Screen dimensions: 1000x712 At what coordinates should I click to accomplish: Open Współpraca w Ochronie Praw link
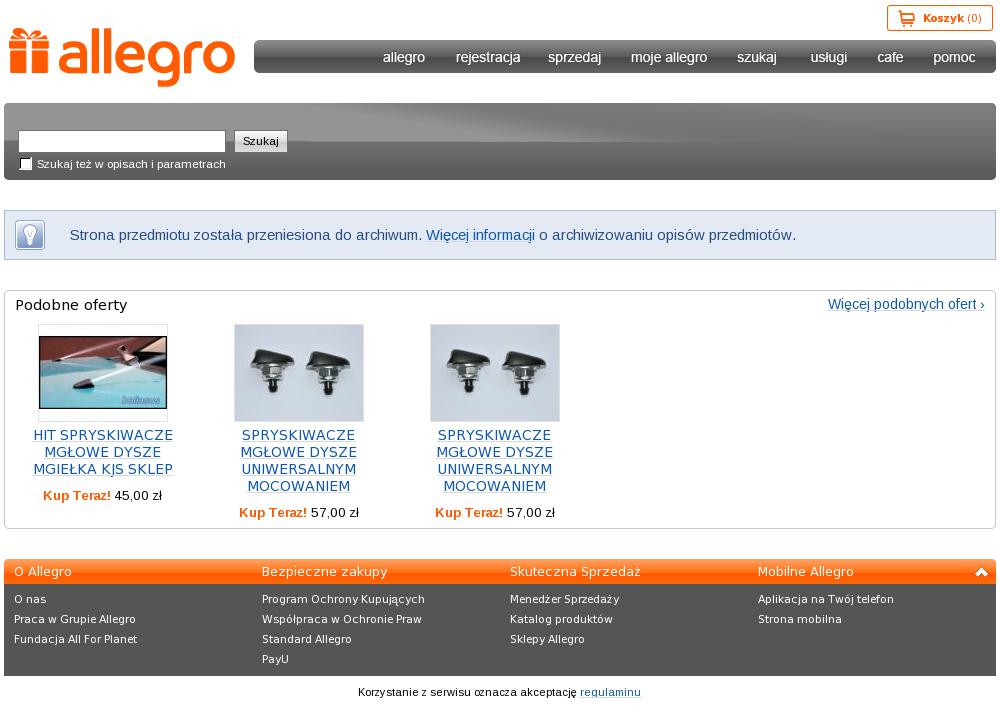tap(342, 619)
